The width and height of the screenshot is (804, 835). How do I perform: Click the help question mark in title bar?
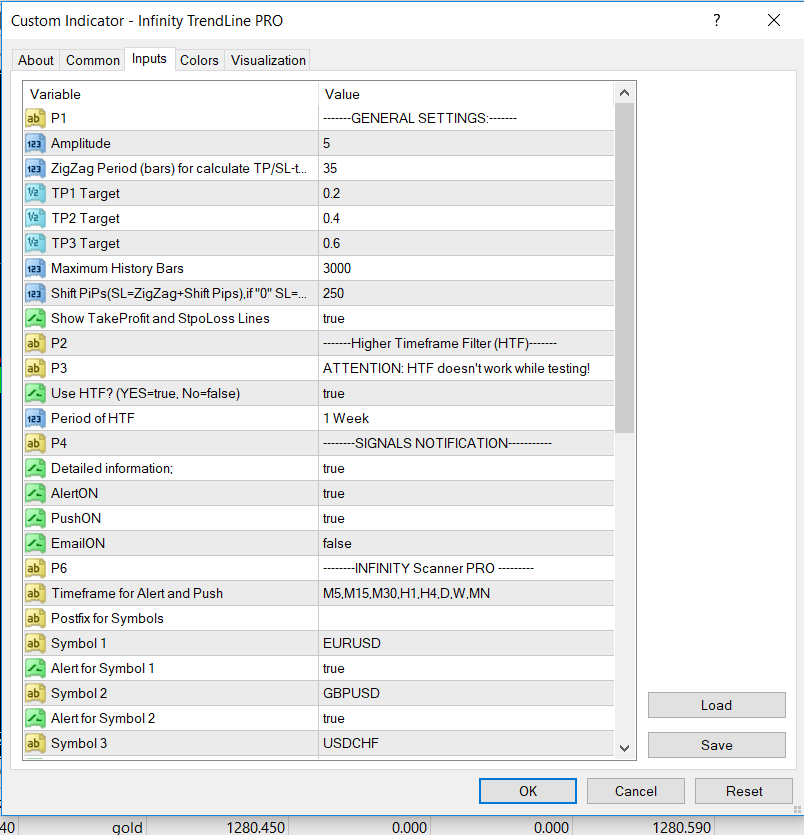717,20
